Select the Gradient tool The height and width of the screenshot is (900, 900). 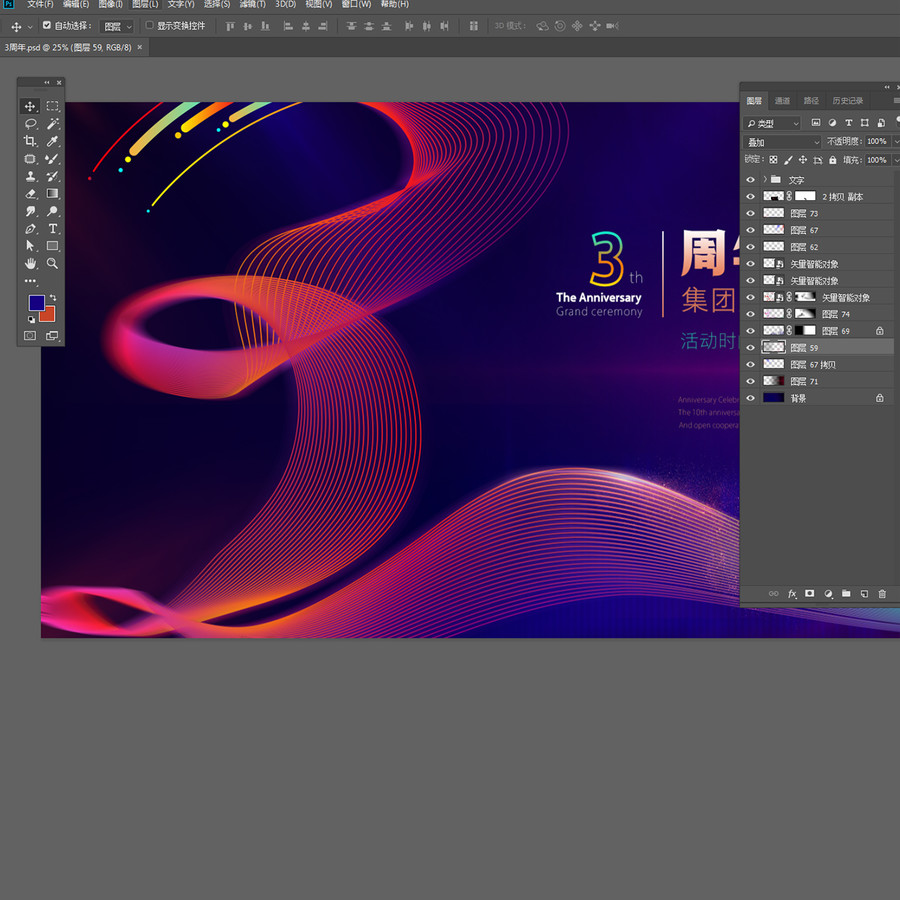[x=52, y=194]
